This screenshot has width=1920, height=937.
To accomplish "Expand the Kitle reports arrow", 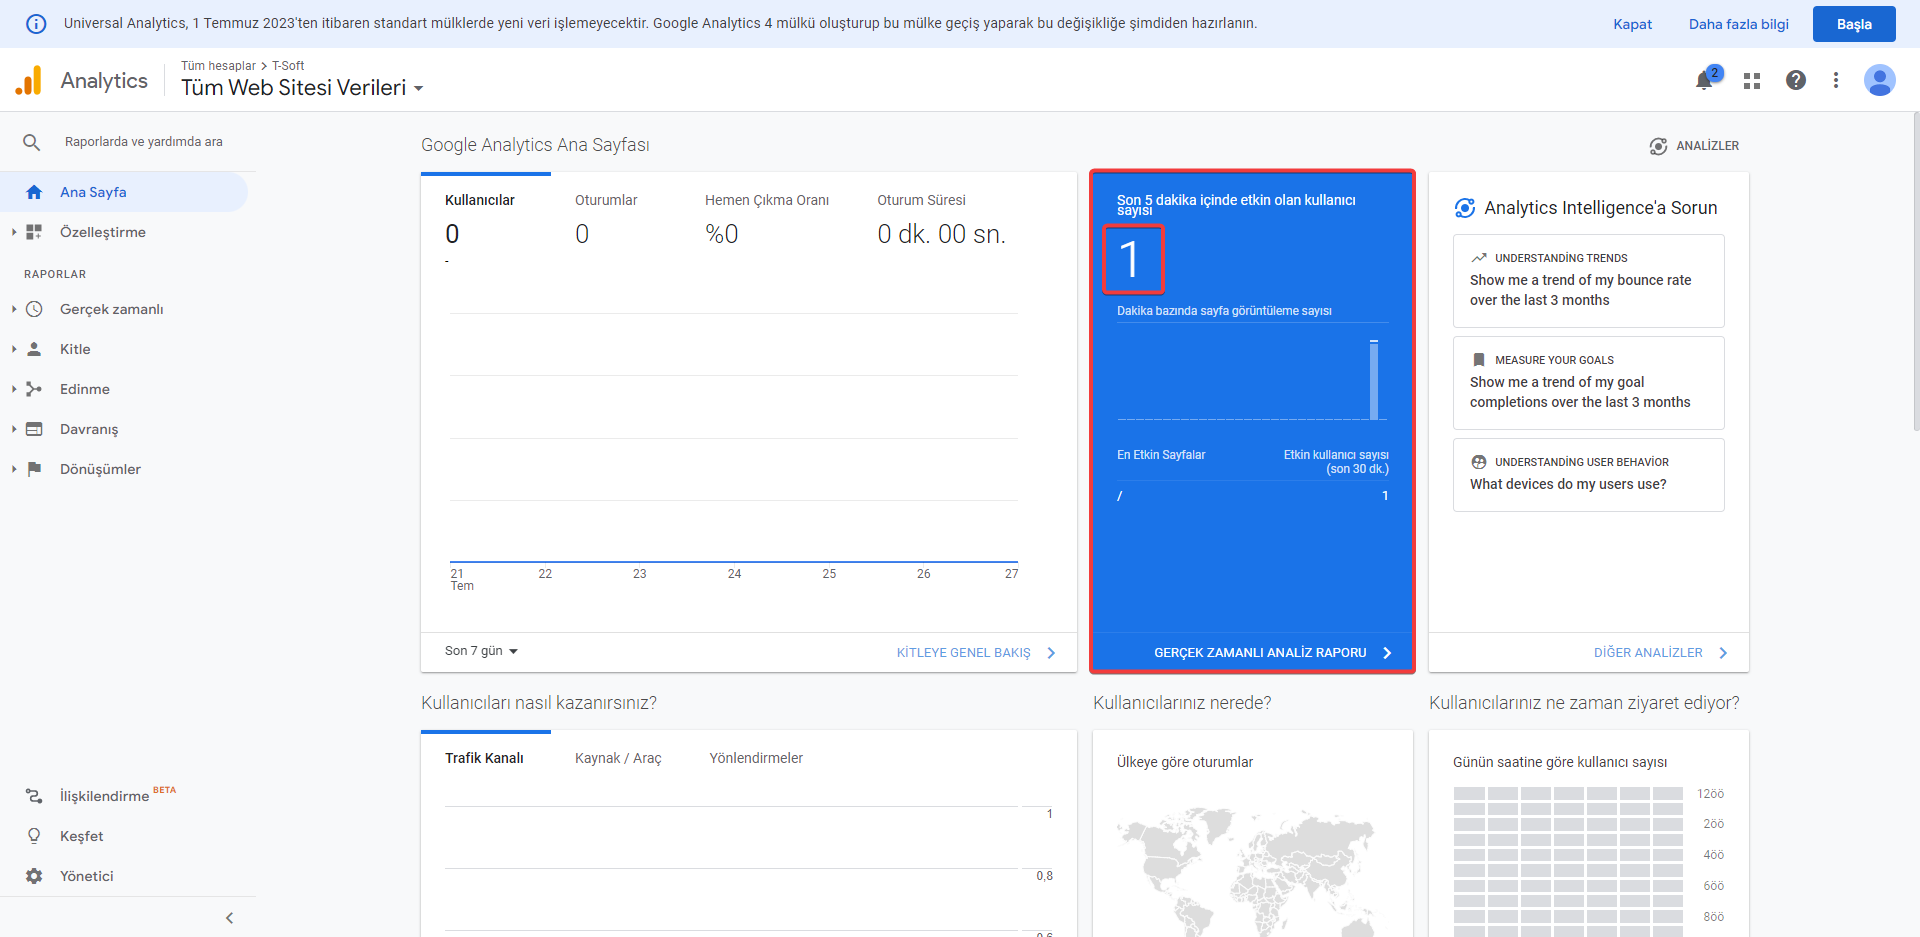I will click(x=14, y=349).
